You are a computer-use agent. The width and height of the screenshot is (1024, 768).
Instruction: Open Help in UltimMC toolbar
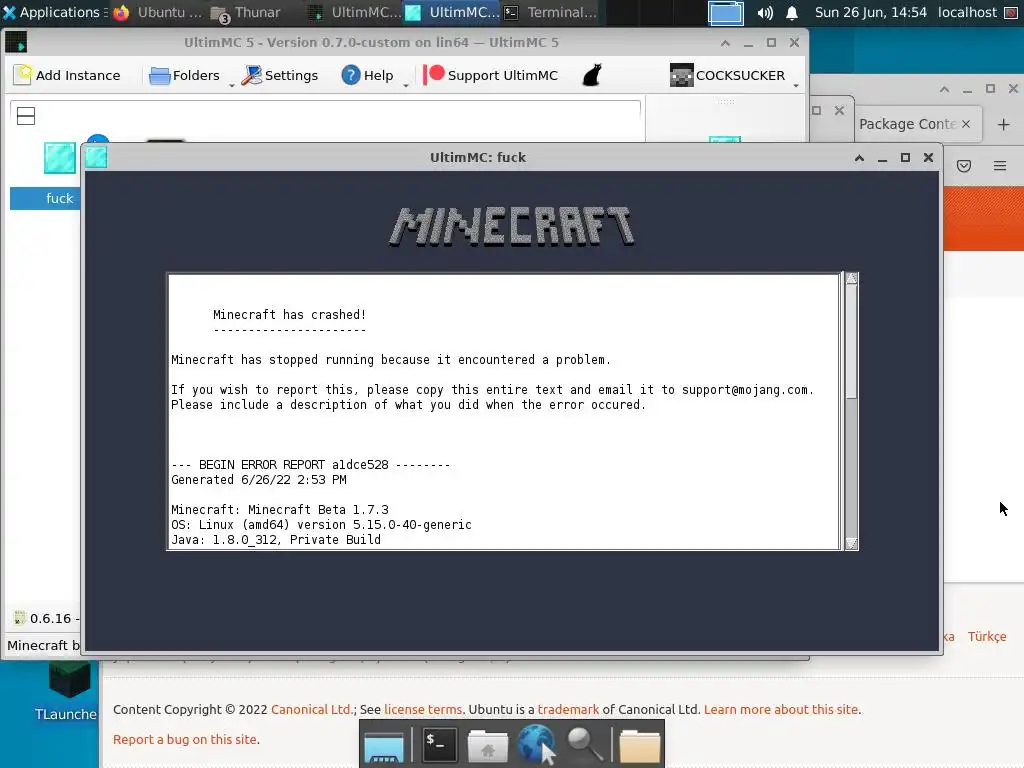click(367, 75)
